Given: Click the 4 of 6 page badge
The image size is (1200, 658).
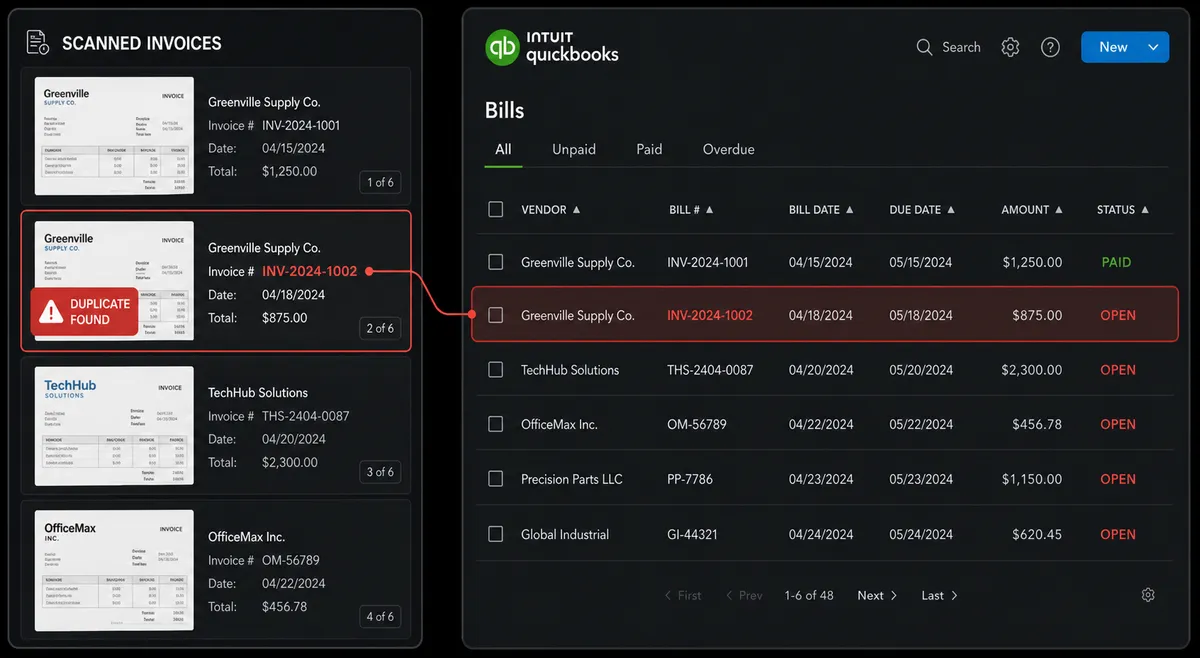Looking at the screenshot, I should coord(380,617).
